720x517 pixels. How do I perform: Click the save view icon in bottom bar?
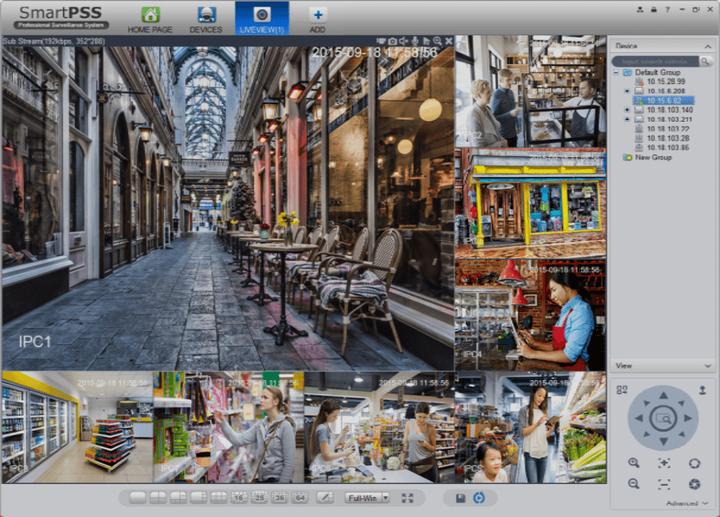point(460,497)
